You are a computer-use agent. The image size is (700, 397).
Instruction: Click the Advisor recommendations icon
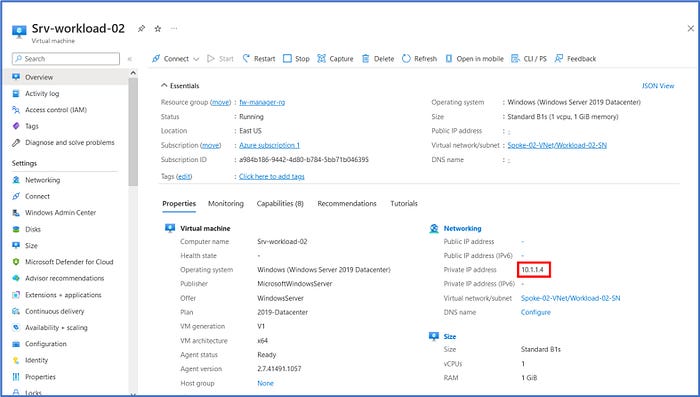point(16,278)
